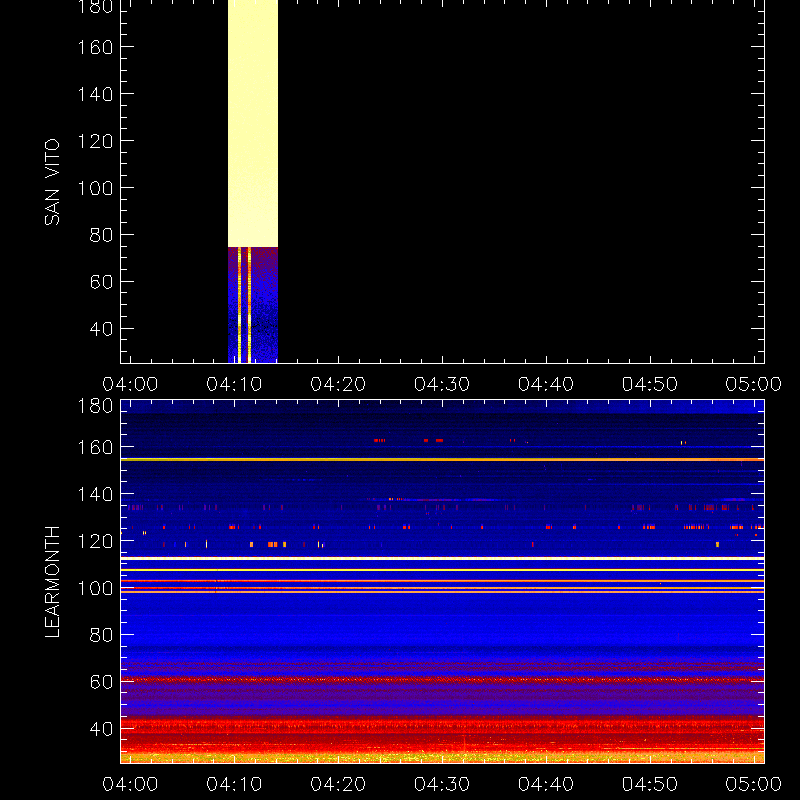
Task: Pick the 140 tick label on Learmonth plot
Action: (95, 494)
